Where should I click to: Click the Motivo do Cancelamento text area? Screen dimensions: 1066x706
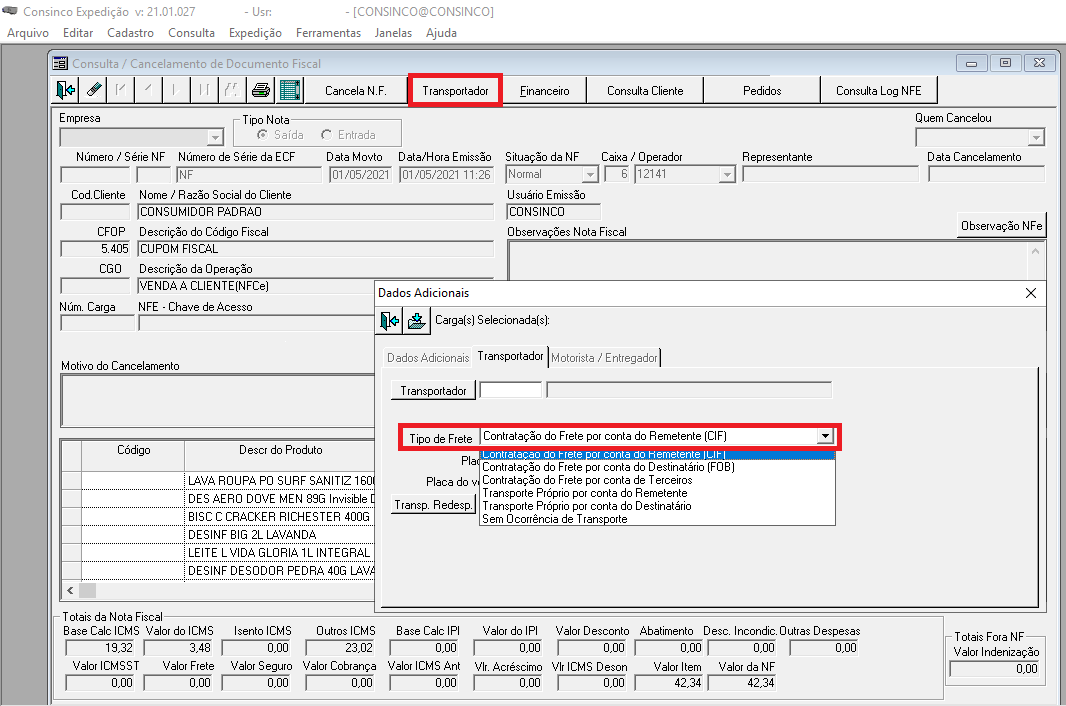pyautogui.click(x=218, y=400)
